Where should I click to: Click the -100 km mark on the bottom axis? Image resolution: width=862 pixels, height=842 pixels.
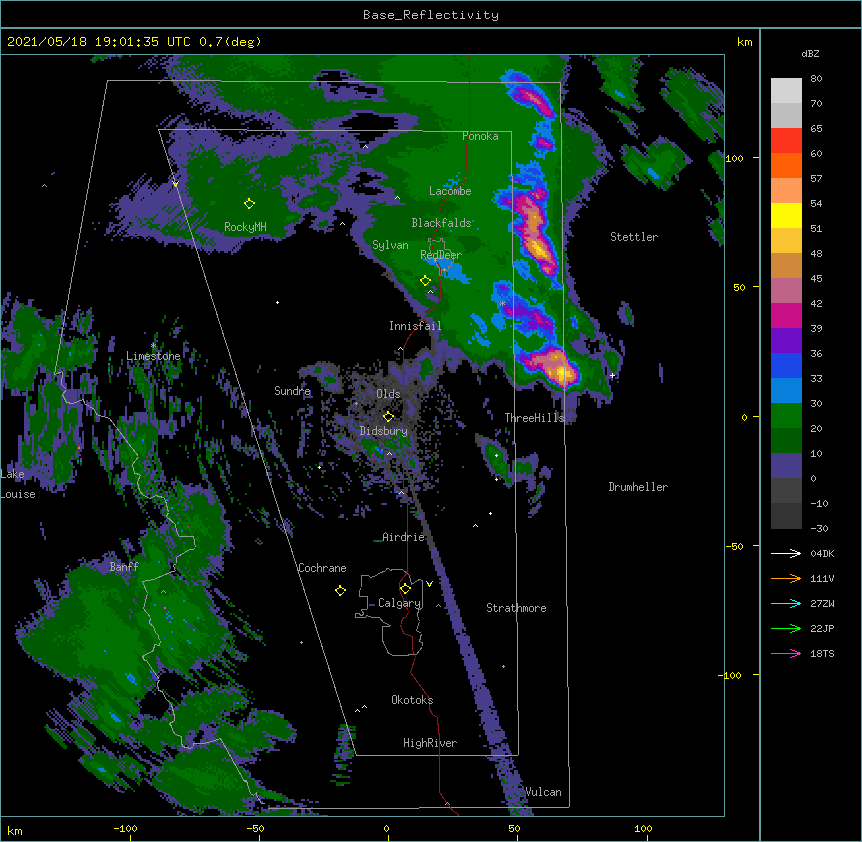point(125,829)
